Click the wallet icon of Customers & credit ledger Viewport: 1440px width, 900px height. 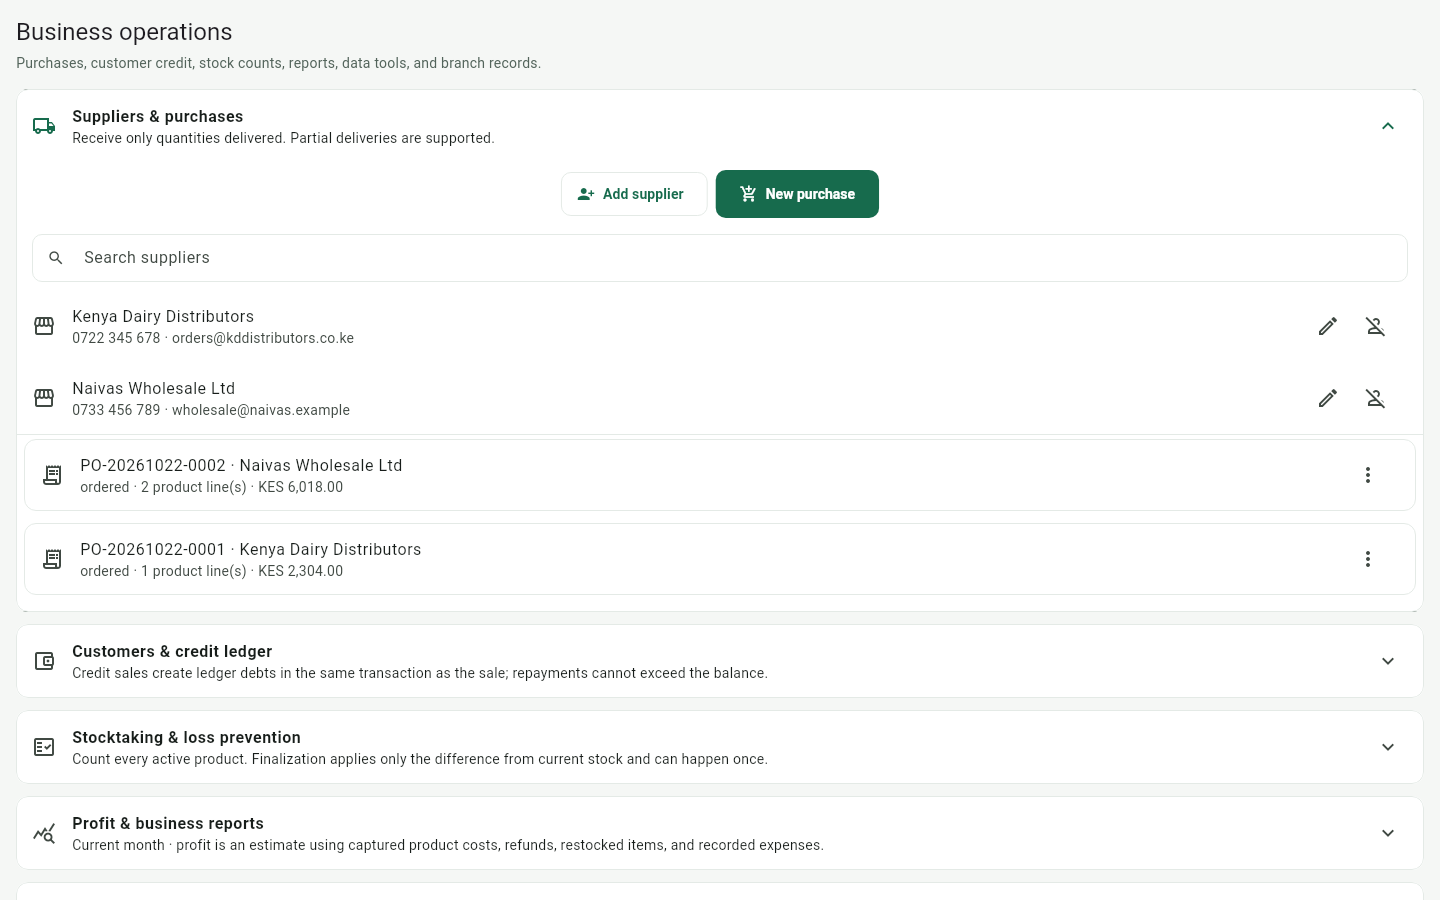44,661
